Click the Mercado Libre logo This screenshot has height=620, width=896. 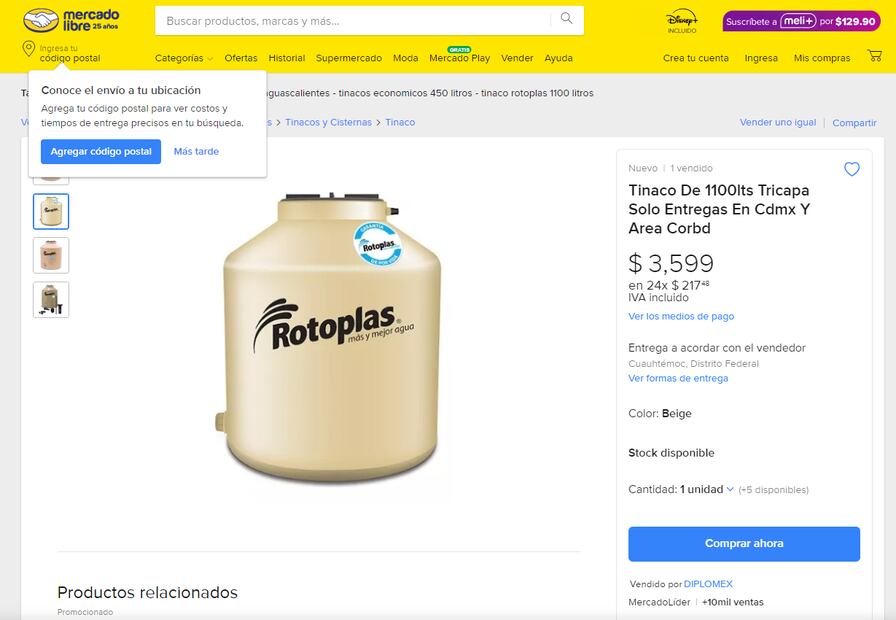click(71, 20)
